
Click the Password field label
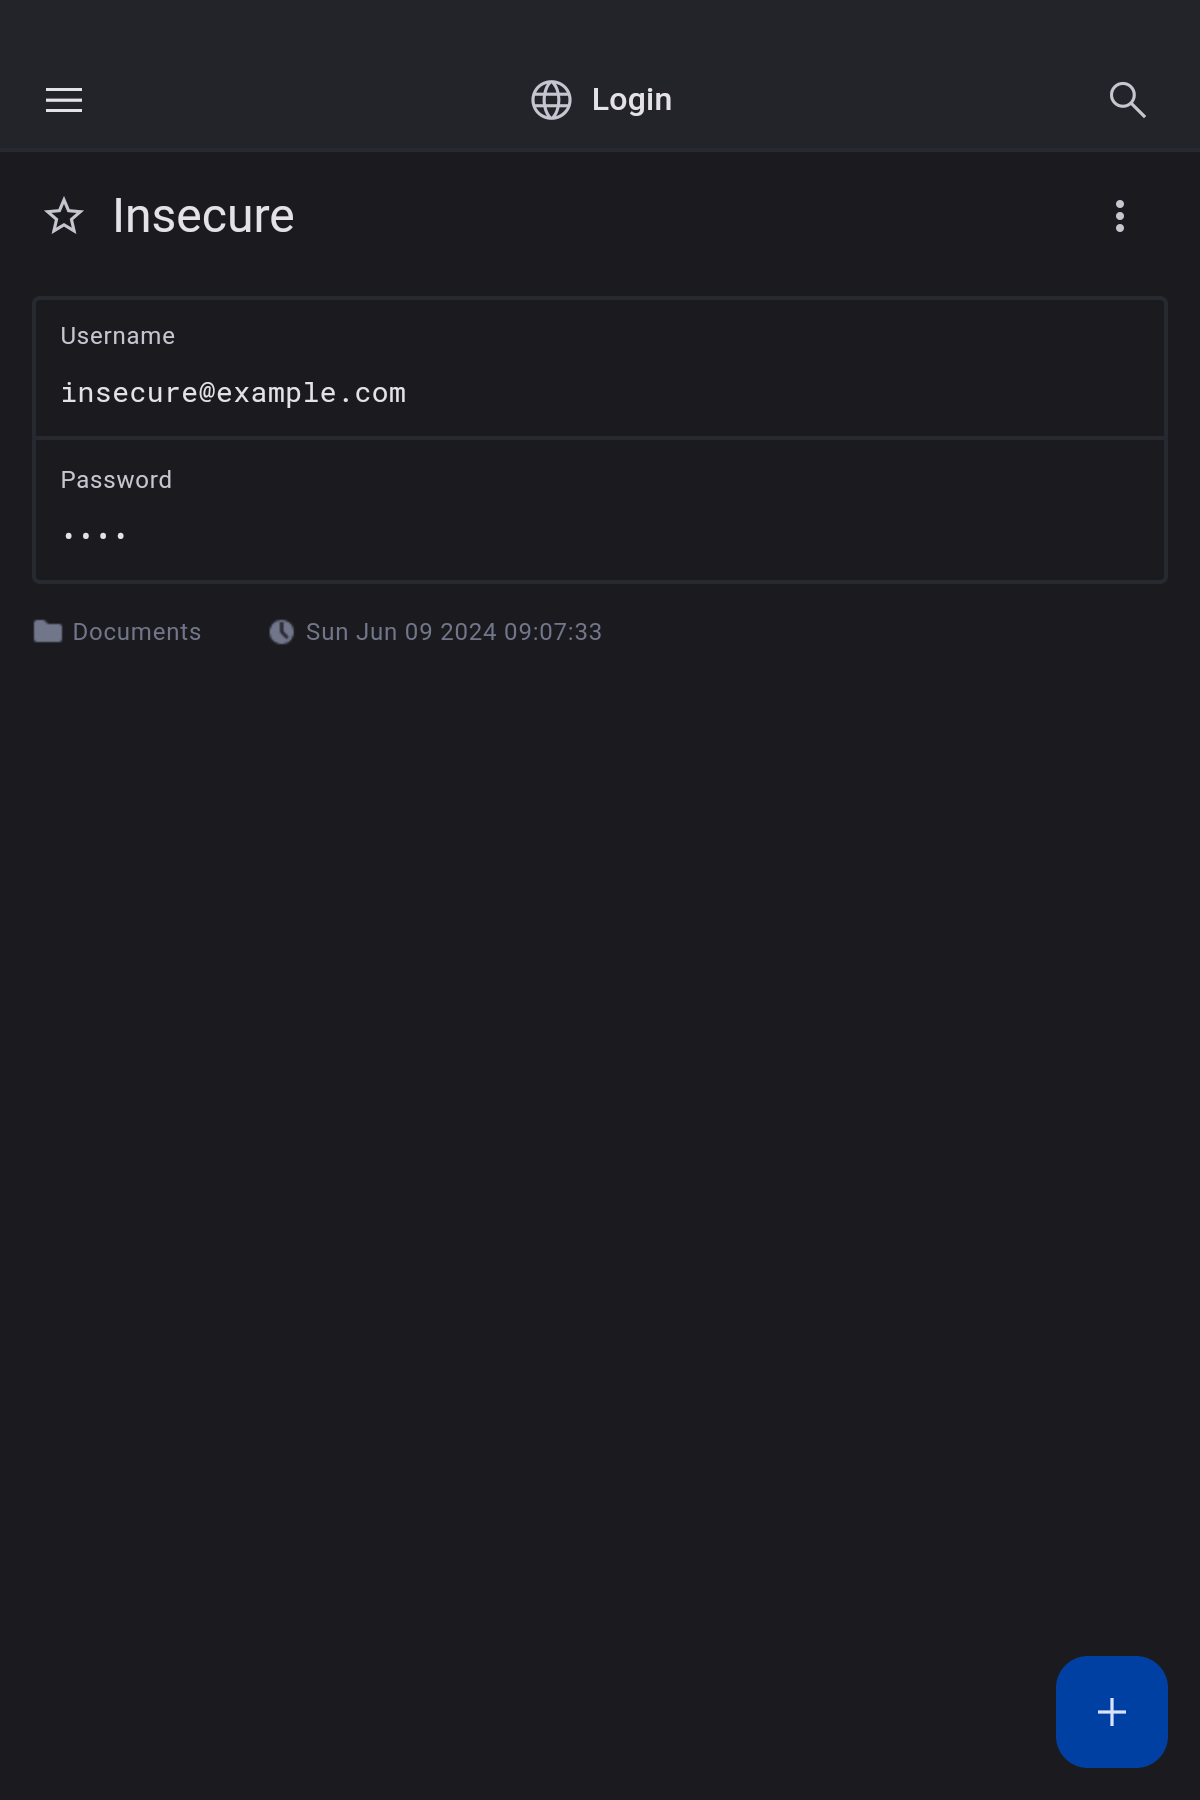click(116, 480)
